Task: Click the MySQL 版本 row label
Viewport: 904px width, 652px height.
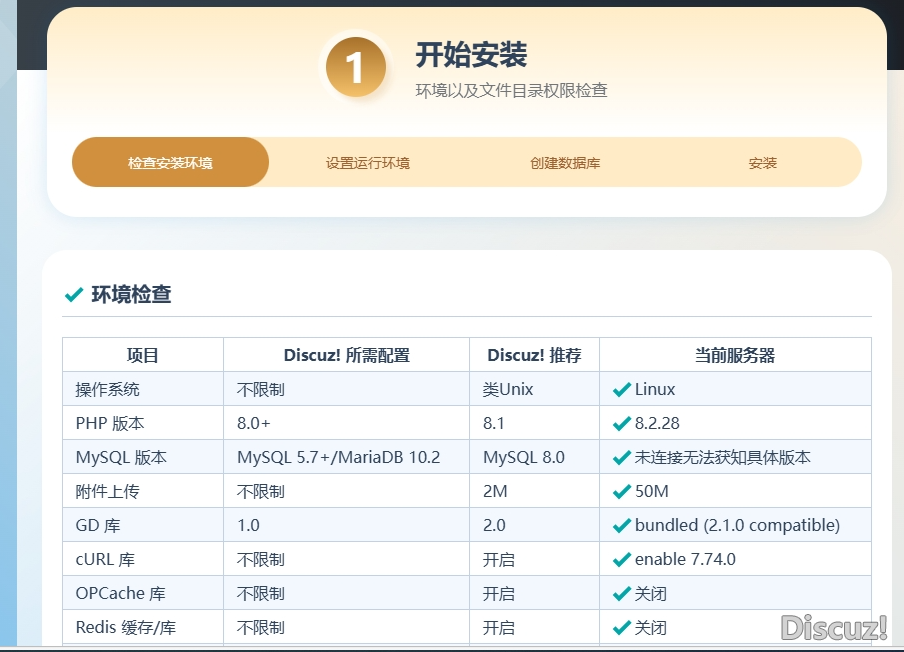Action: [x=121, y=457]
